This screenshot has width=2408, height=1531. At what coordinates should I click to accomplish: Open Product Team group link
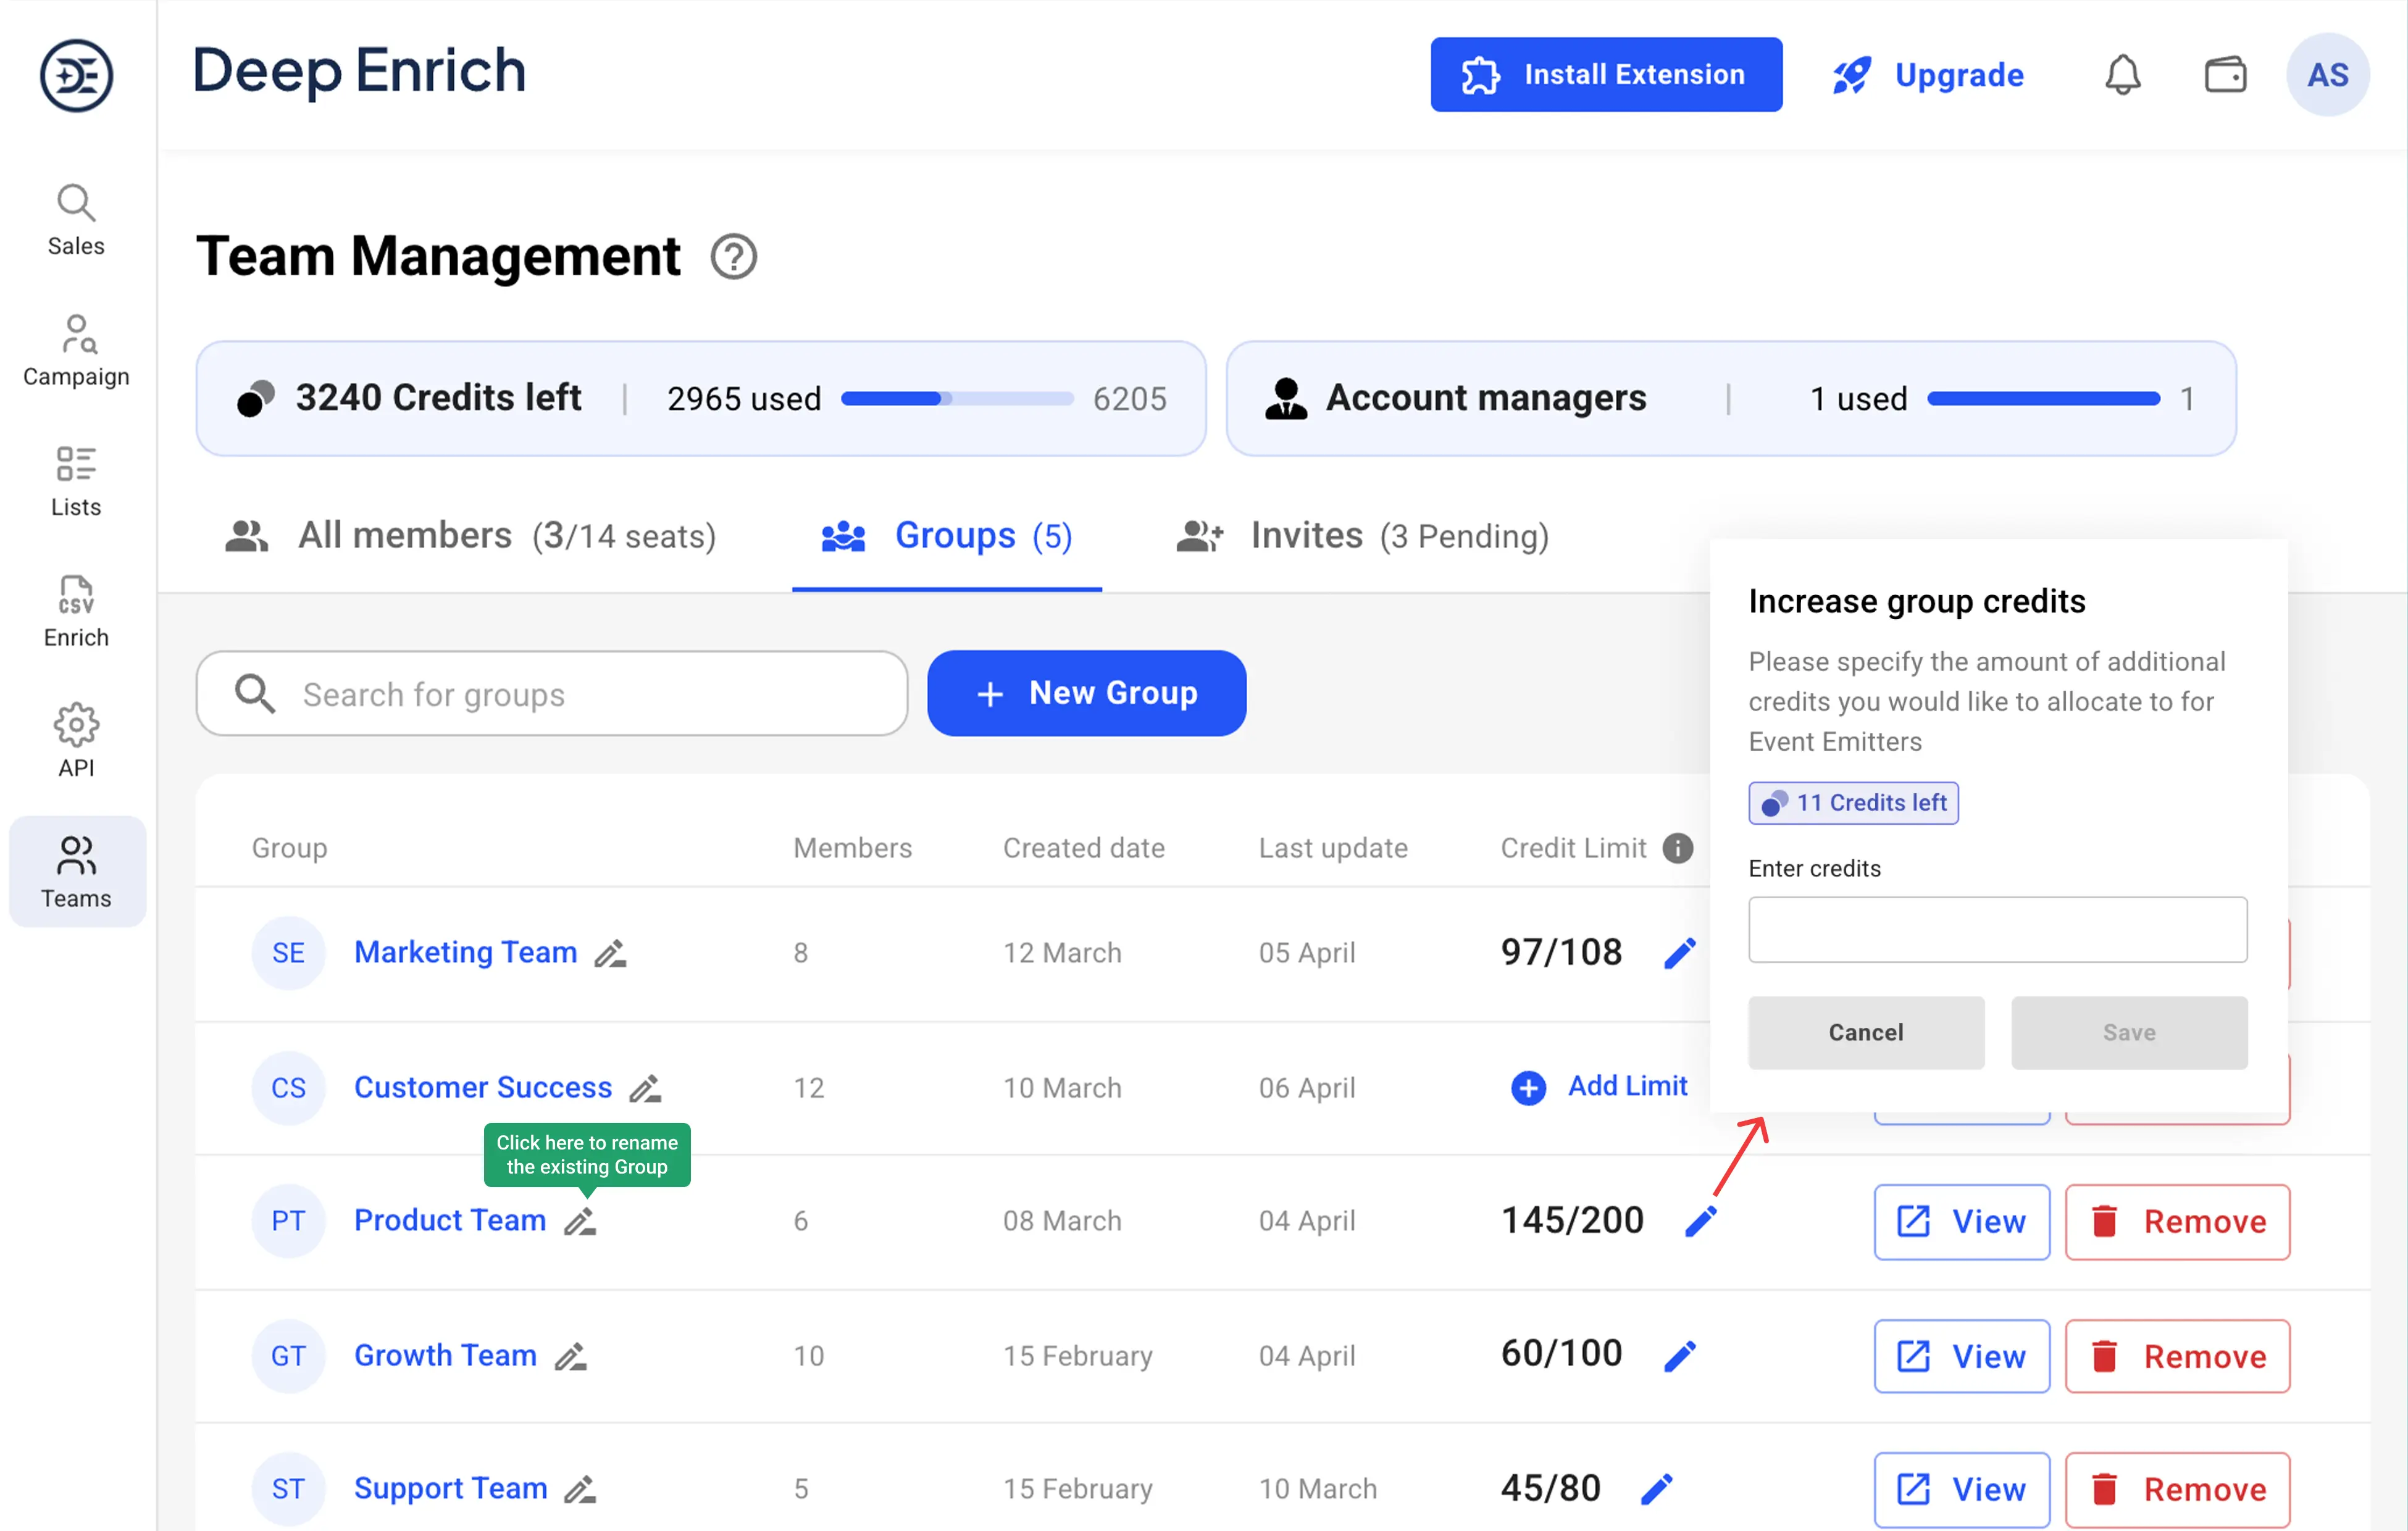tap(450, 1220)
